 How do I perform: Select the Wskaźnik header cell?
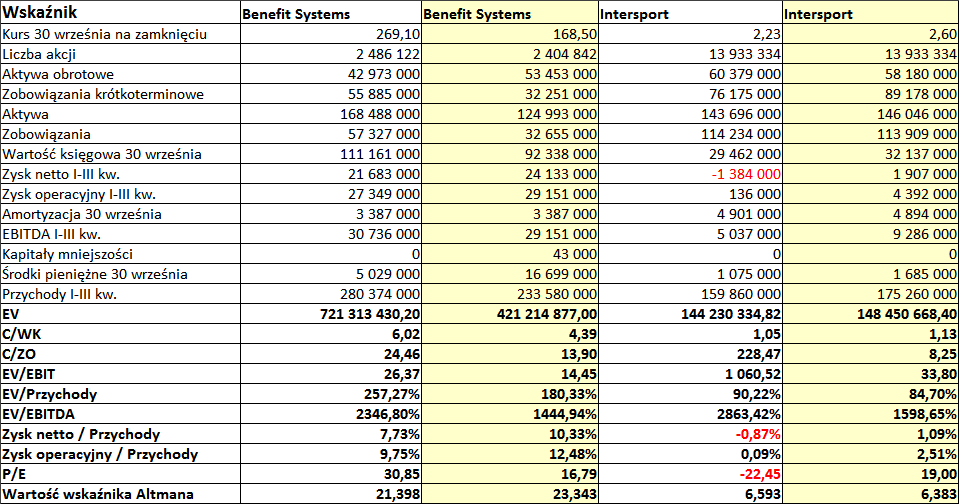(x=120, y=12)
